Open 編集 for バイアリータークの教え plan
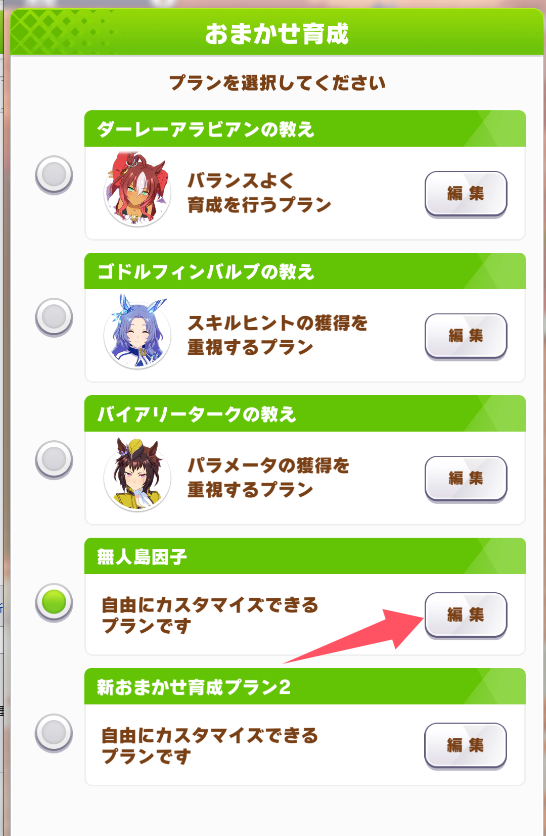The width and height of the screenshot is (546, 836). (x=465, y=478)
